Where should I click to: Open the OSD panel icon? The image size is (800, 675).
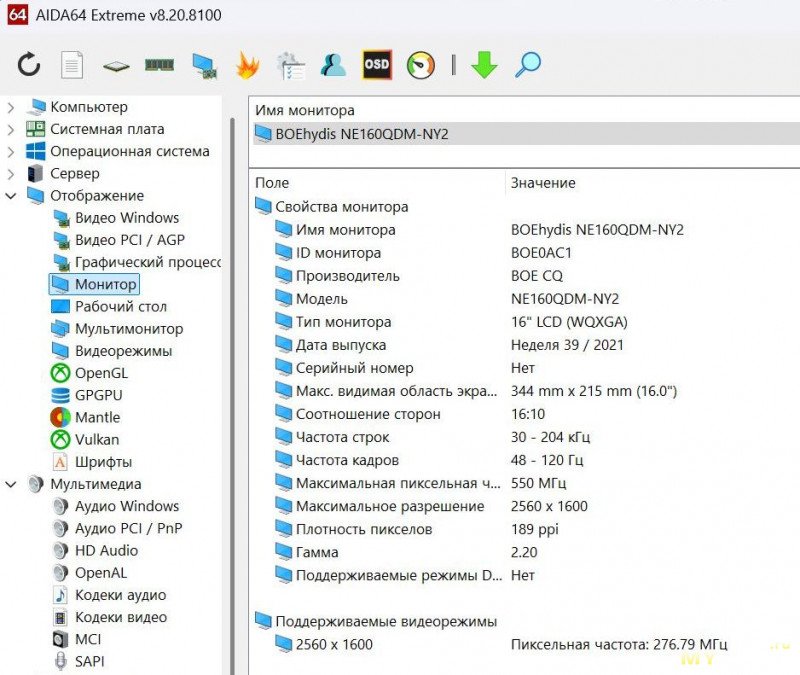(x=377, y=65)
